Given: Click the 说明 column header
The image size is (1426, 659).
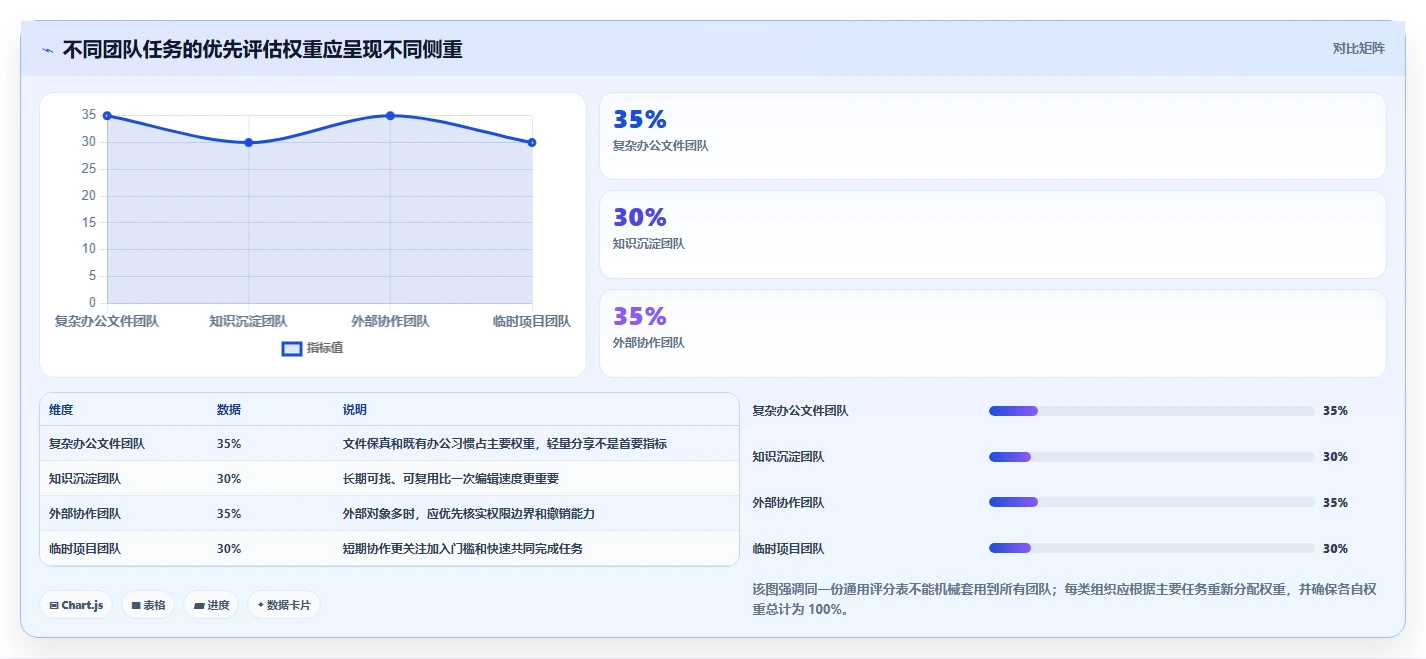Looking at the screenshot, I should [x=355, y=410].
